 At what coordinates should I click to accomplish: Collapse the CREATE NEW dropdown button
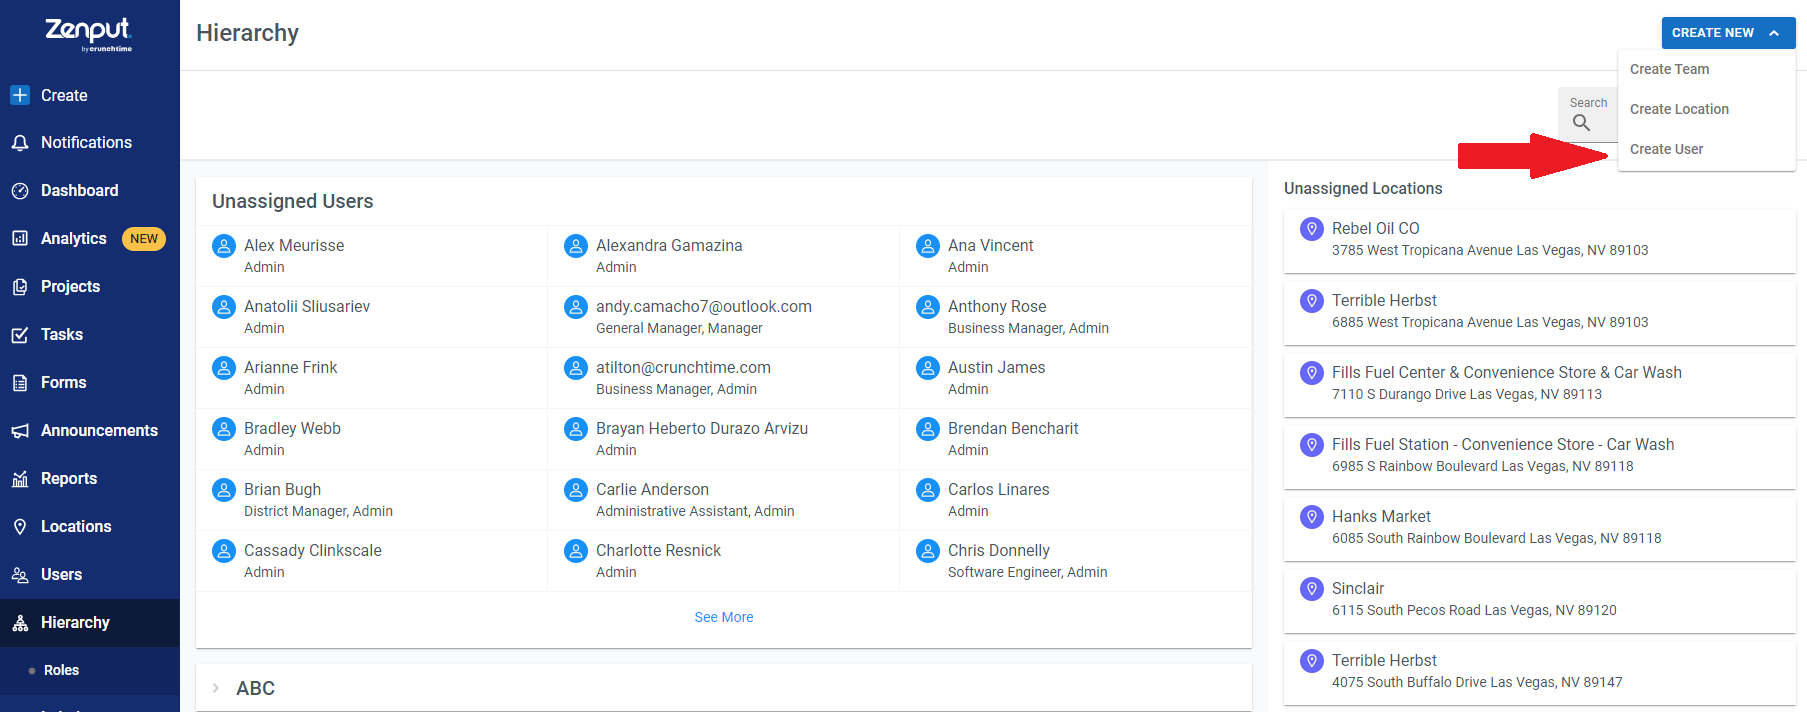pos(1728,33)
